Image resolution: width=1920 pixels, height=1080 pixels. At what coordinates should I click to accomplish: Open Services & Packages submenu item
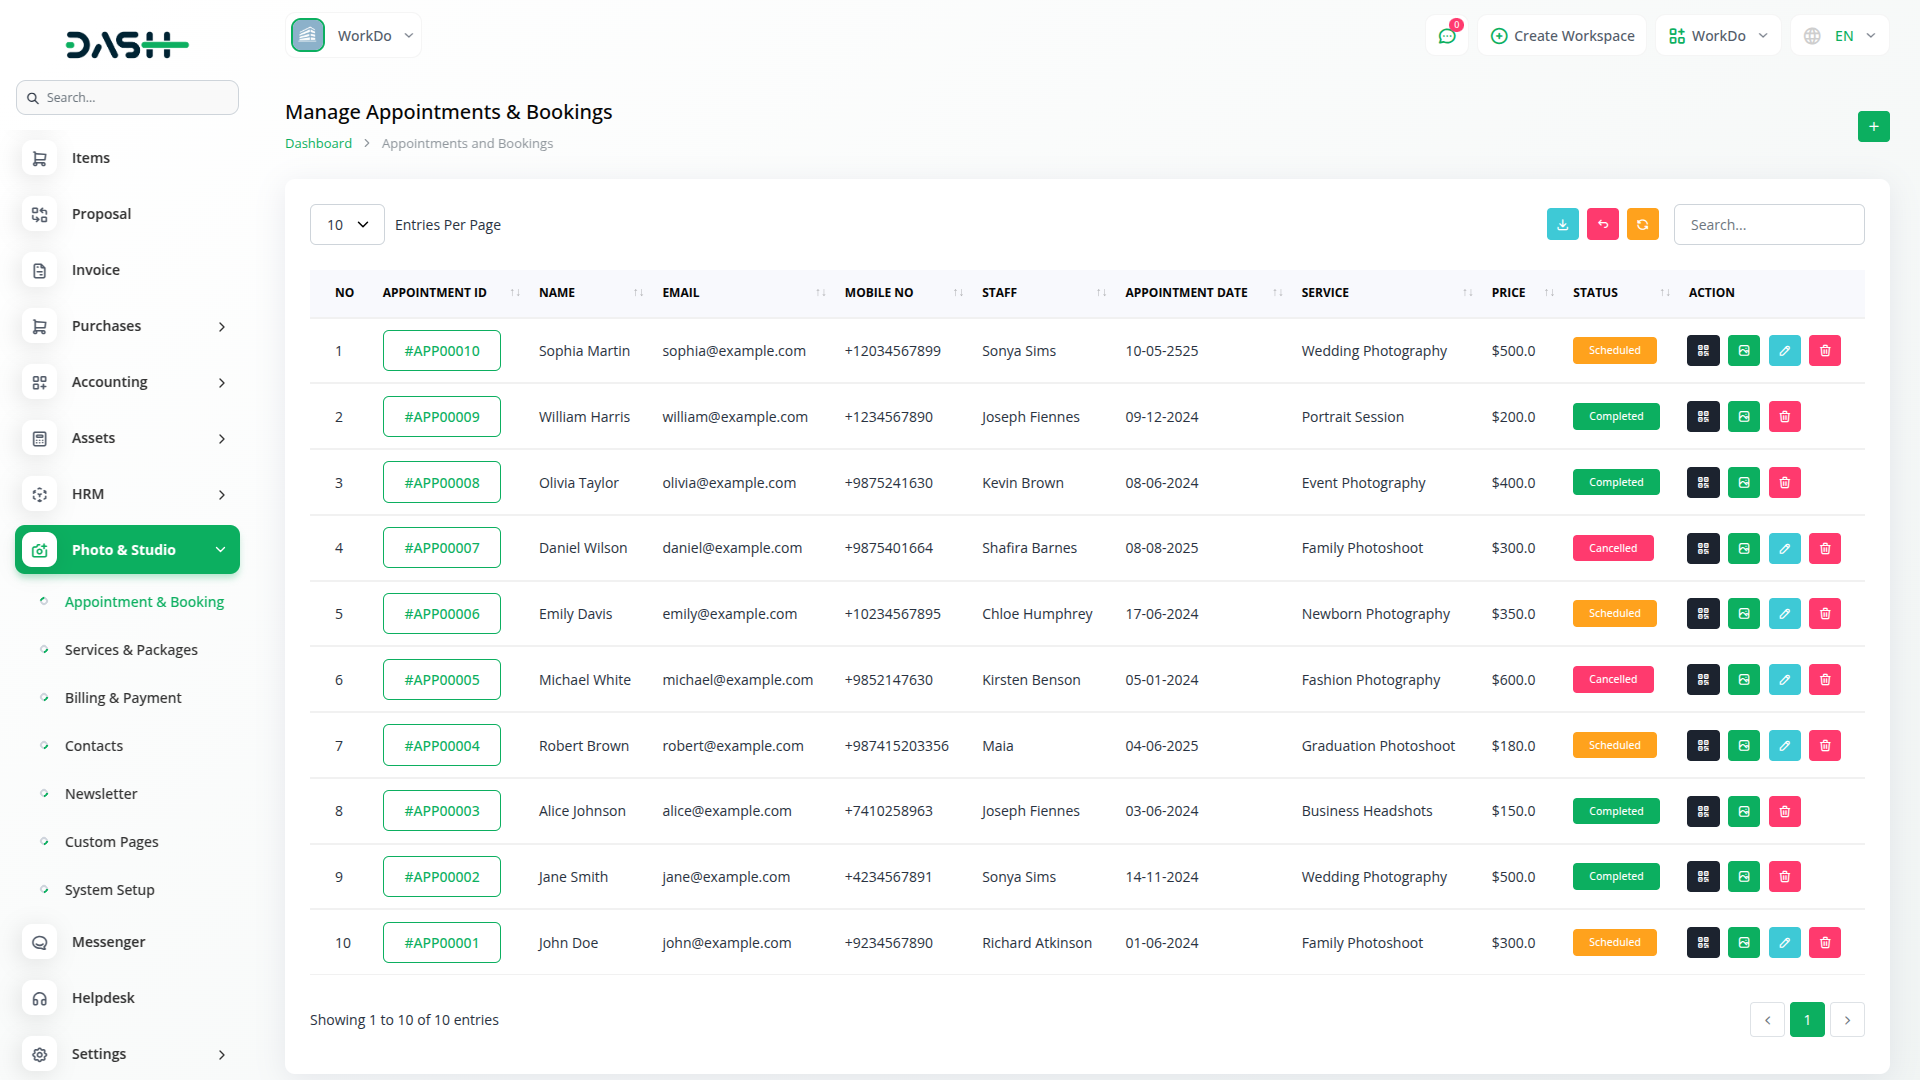point(131,650)
